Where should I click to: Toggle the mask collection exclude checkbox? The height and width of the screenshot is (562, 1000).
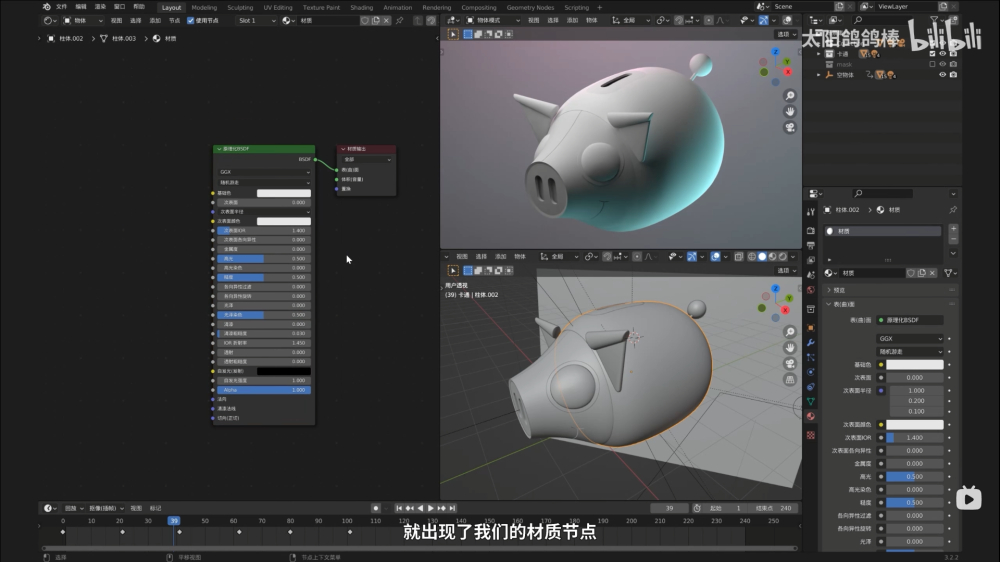932,64
